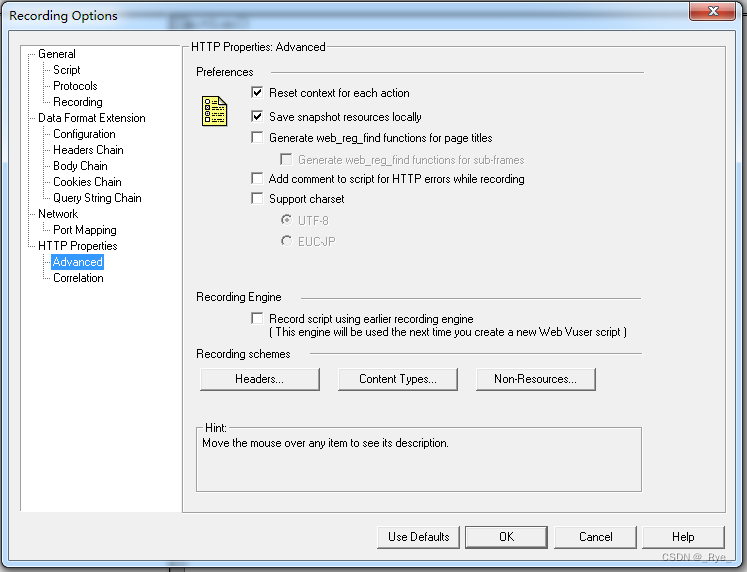The width and height of the screenshot is (747, 572).
Task: Open the Body Chain tree item
Action: point(81,166)
